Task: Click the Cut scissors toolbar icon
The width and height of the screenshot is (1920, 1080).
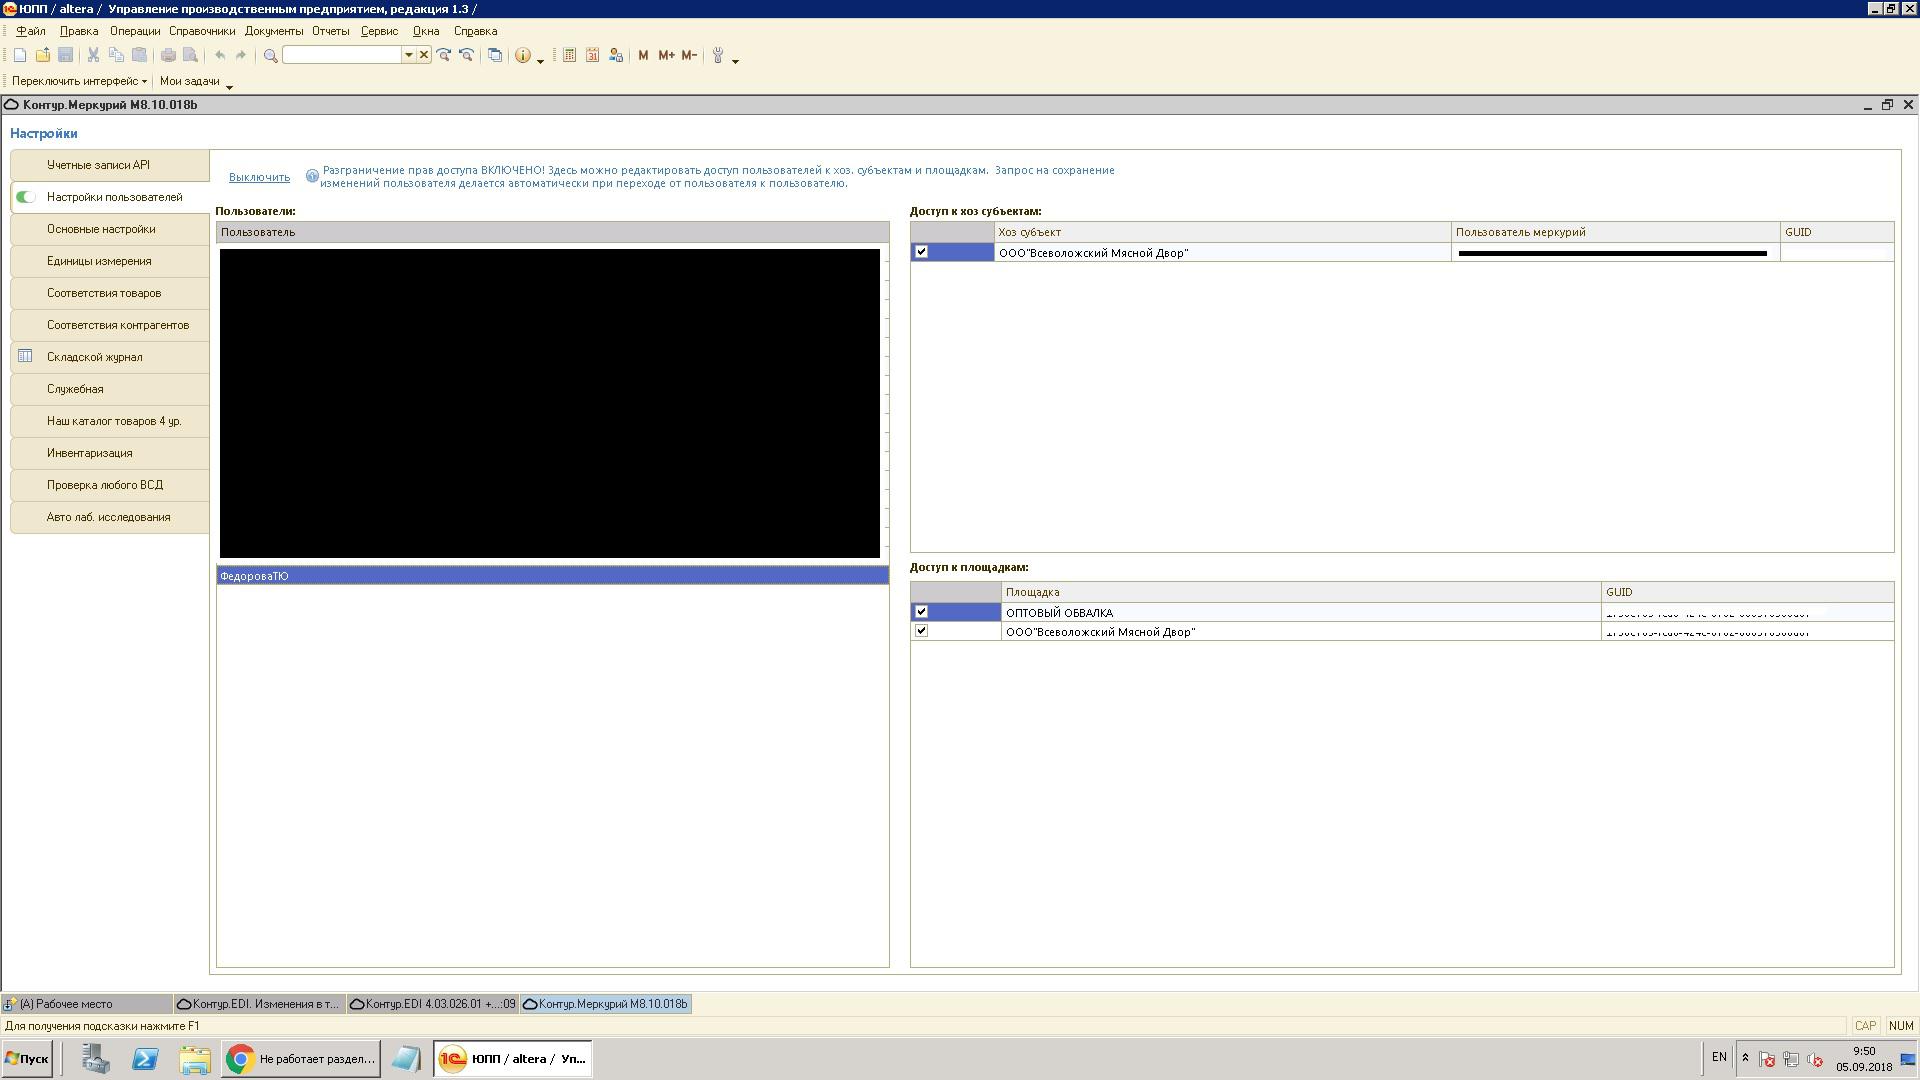Action: 93,56
